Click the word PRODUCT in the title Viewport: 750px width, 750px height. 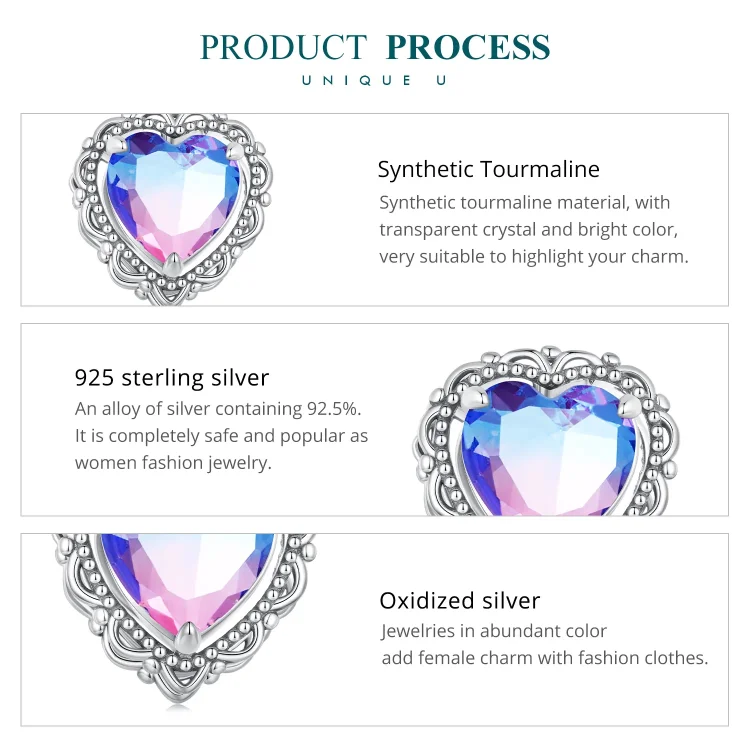point(284,47)
